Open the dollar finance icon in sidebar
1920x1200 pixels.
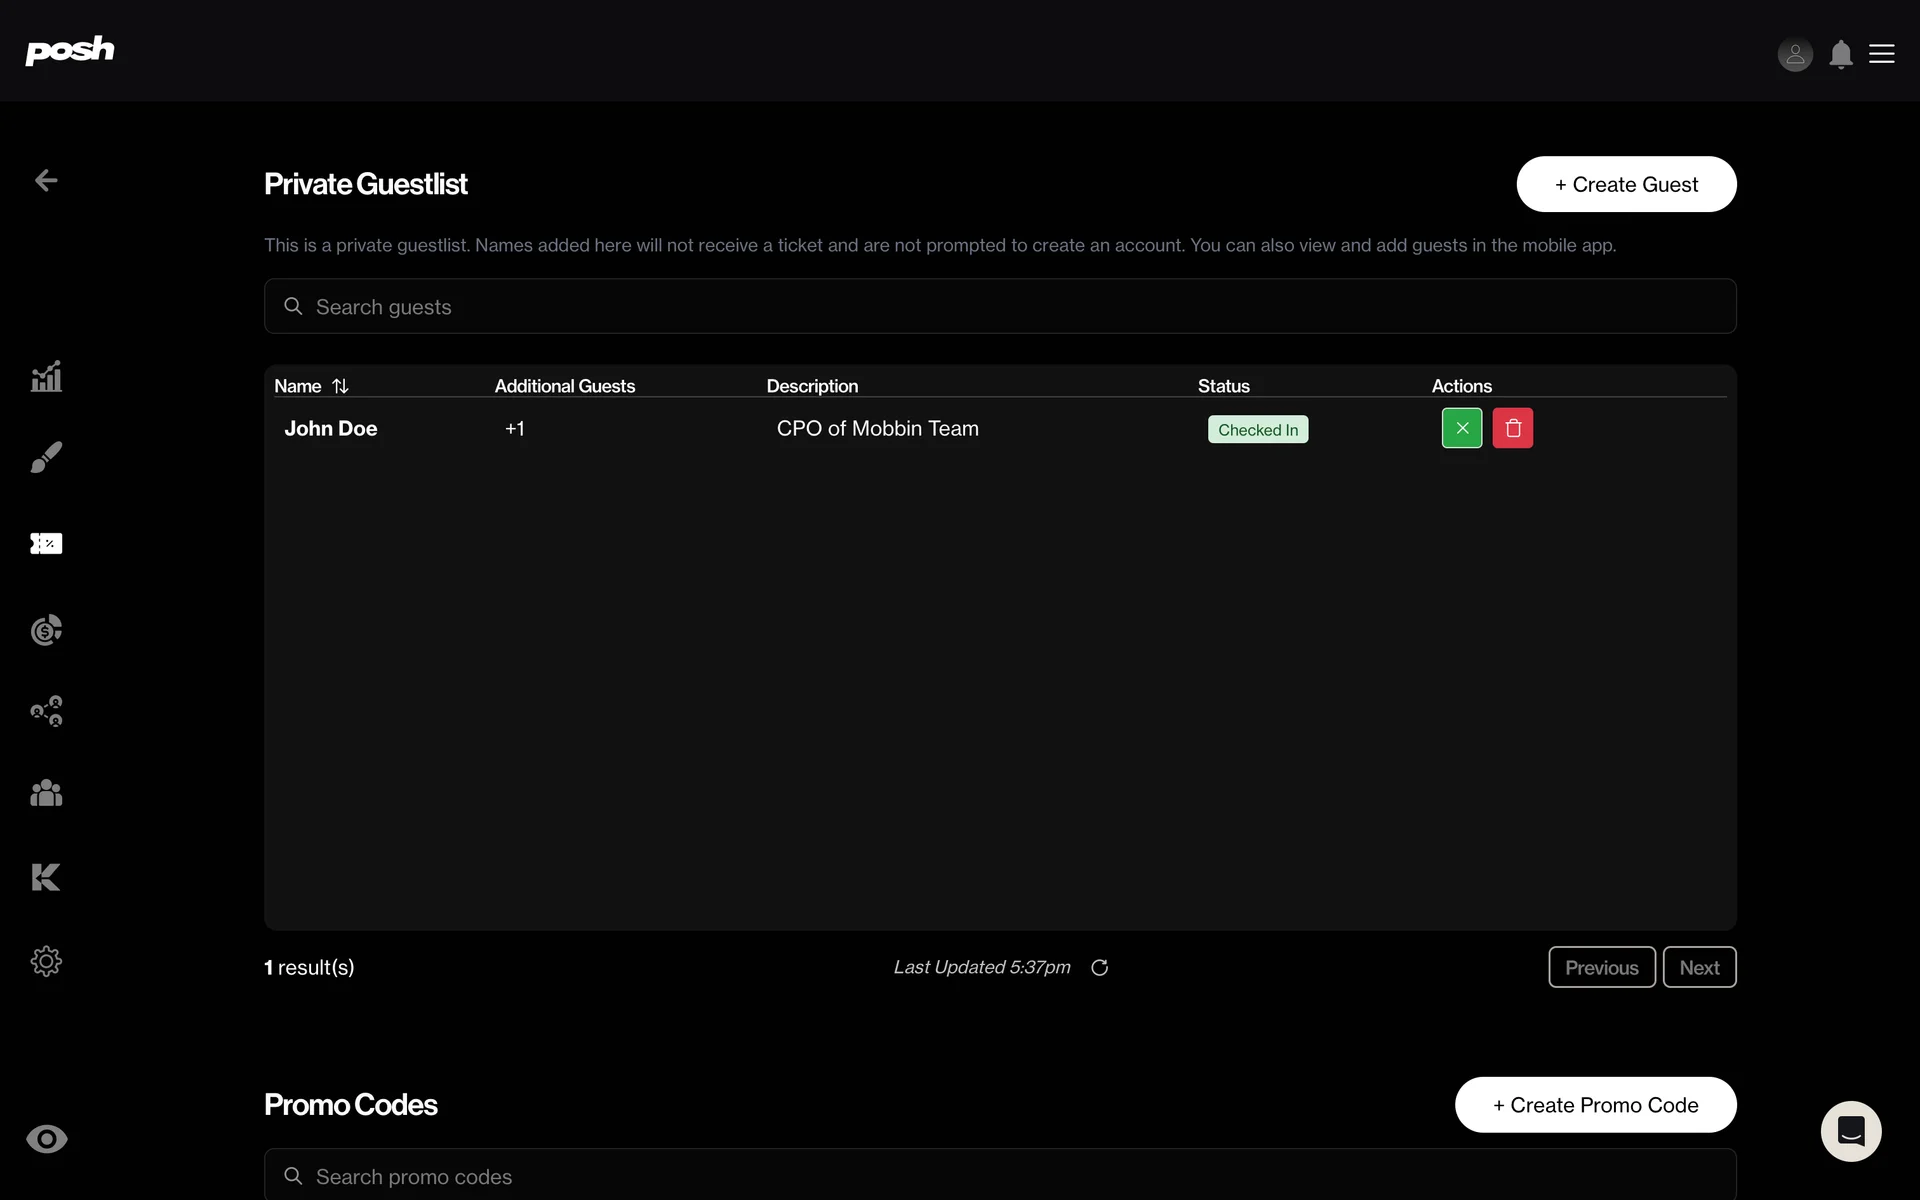pyautogui.click(x=46, y=630)
